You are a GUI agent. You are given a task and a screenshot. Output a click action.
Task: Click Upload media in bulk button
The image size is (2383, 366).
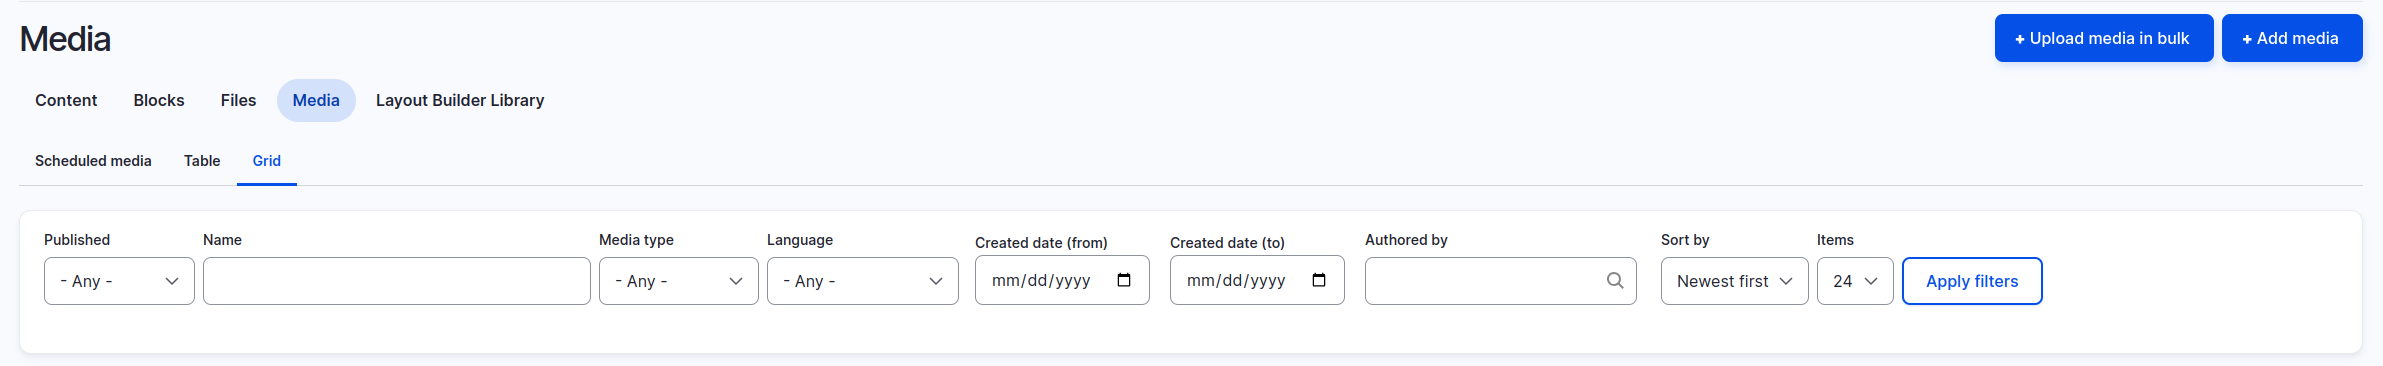click(2104, 38)
